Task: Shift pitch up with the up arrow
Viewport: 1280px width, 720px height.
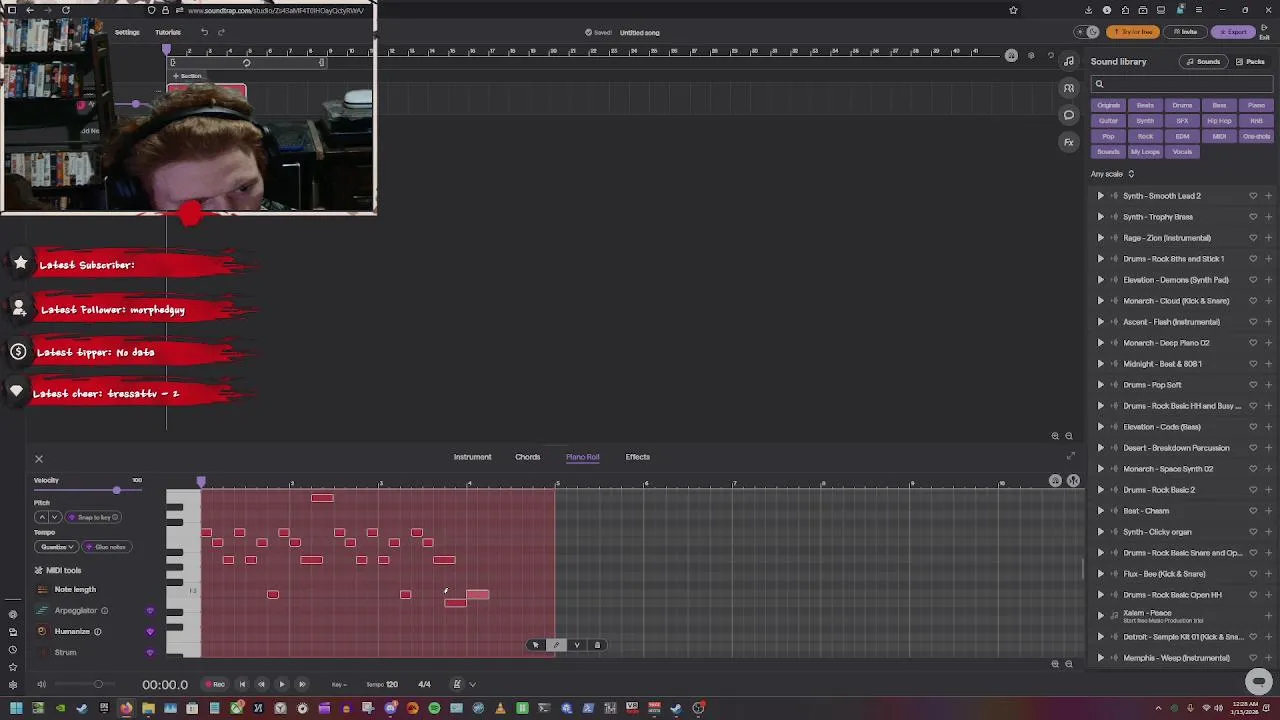Action: point(42,517)
